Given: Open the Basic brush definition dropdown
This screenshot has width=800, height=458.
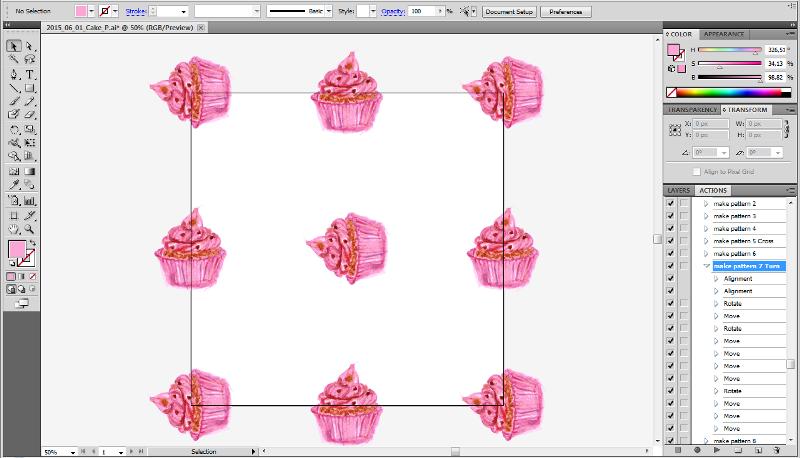Looking at the screenshot, I should click(x=329, y=11).
